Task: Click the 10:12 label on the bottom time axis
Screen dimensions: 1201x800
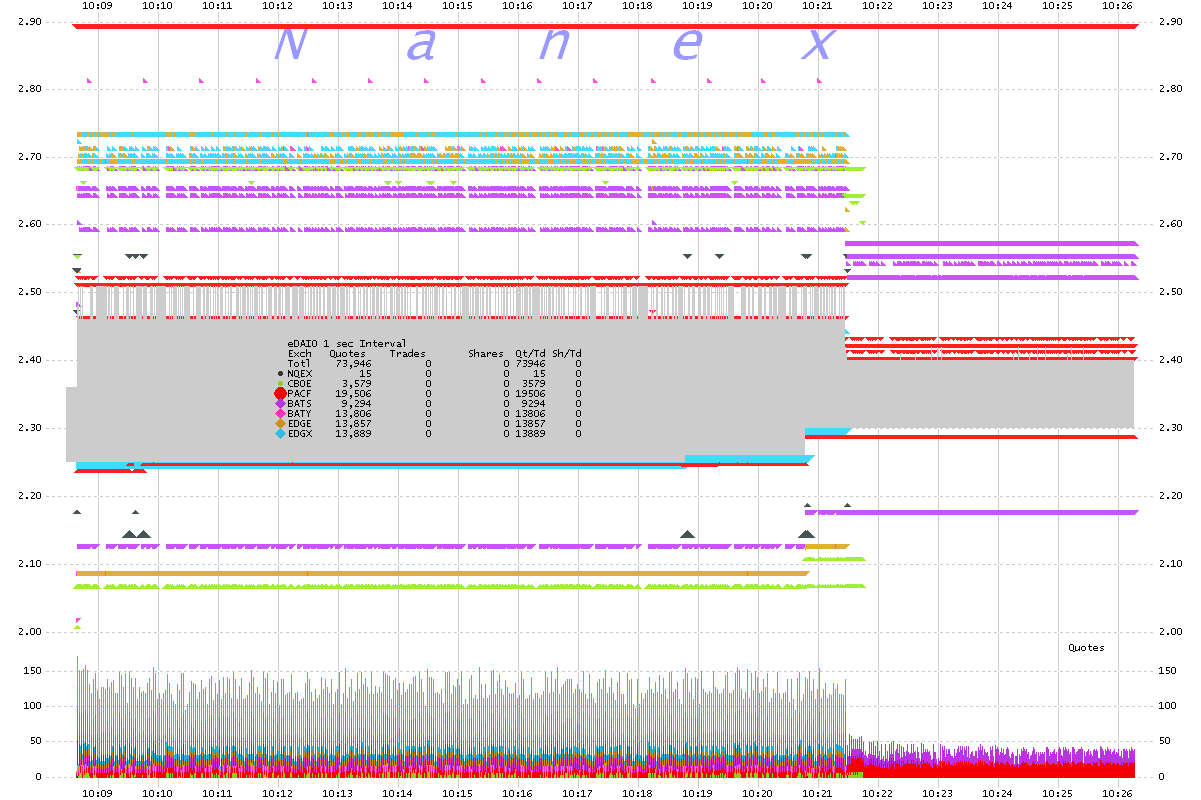Action: (277, 794)
